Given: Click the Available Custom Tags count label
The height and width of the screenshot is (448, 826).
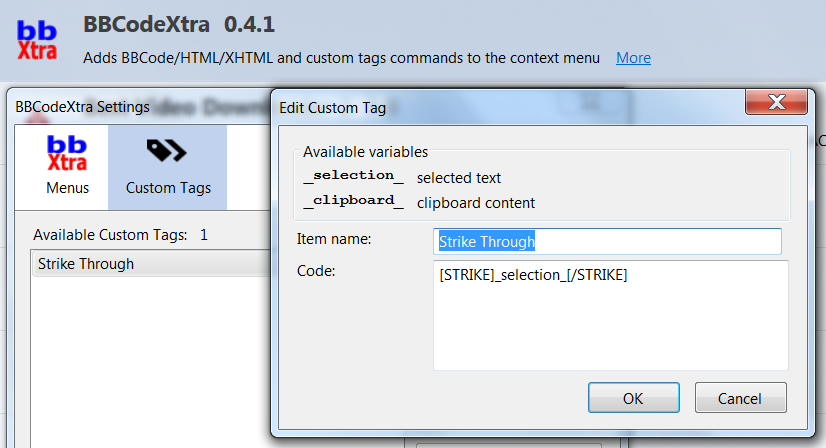Looking at the screenshot, I should click(120, 235).
